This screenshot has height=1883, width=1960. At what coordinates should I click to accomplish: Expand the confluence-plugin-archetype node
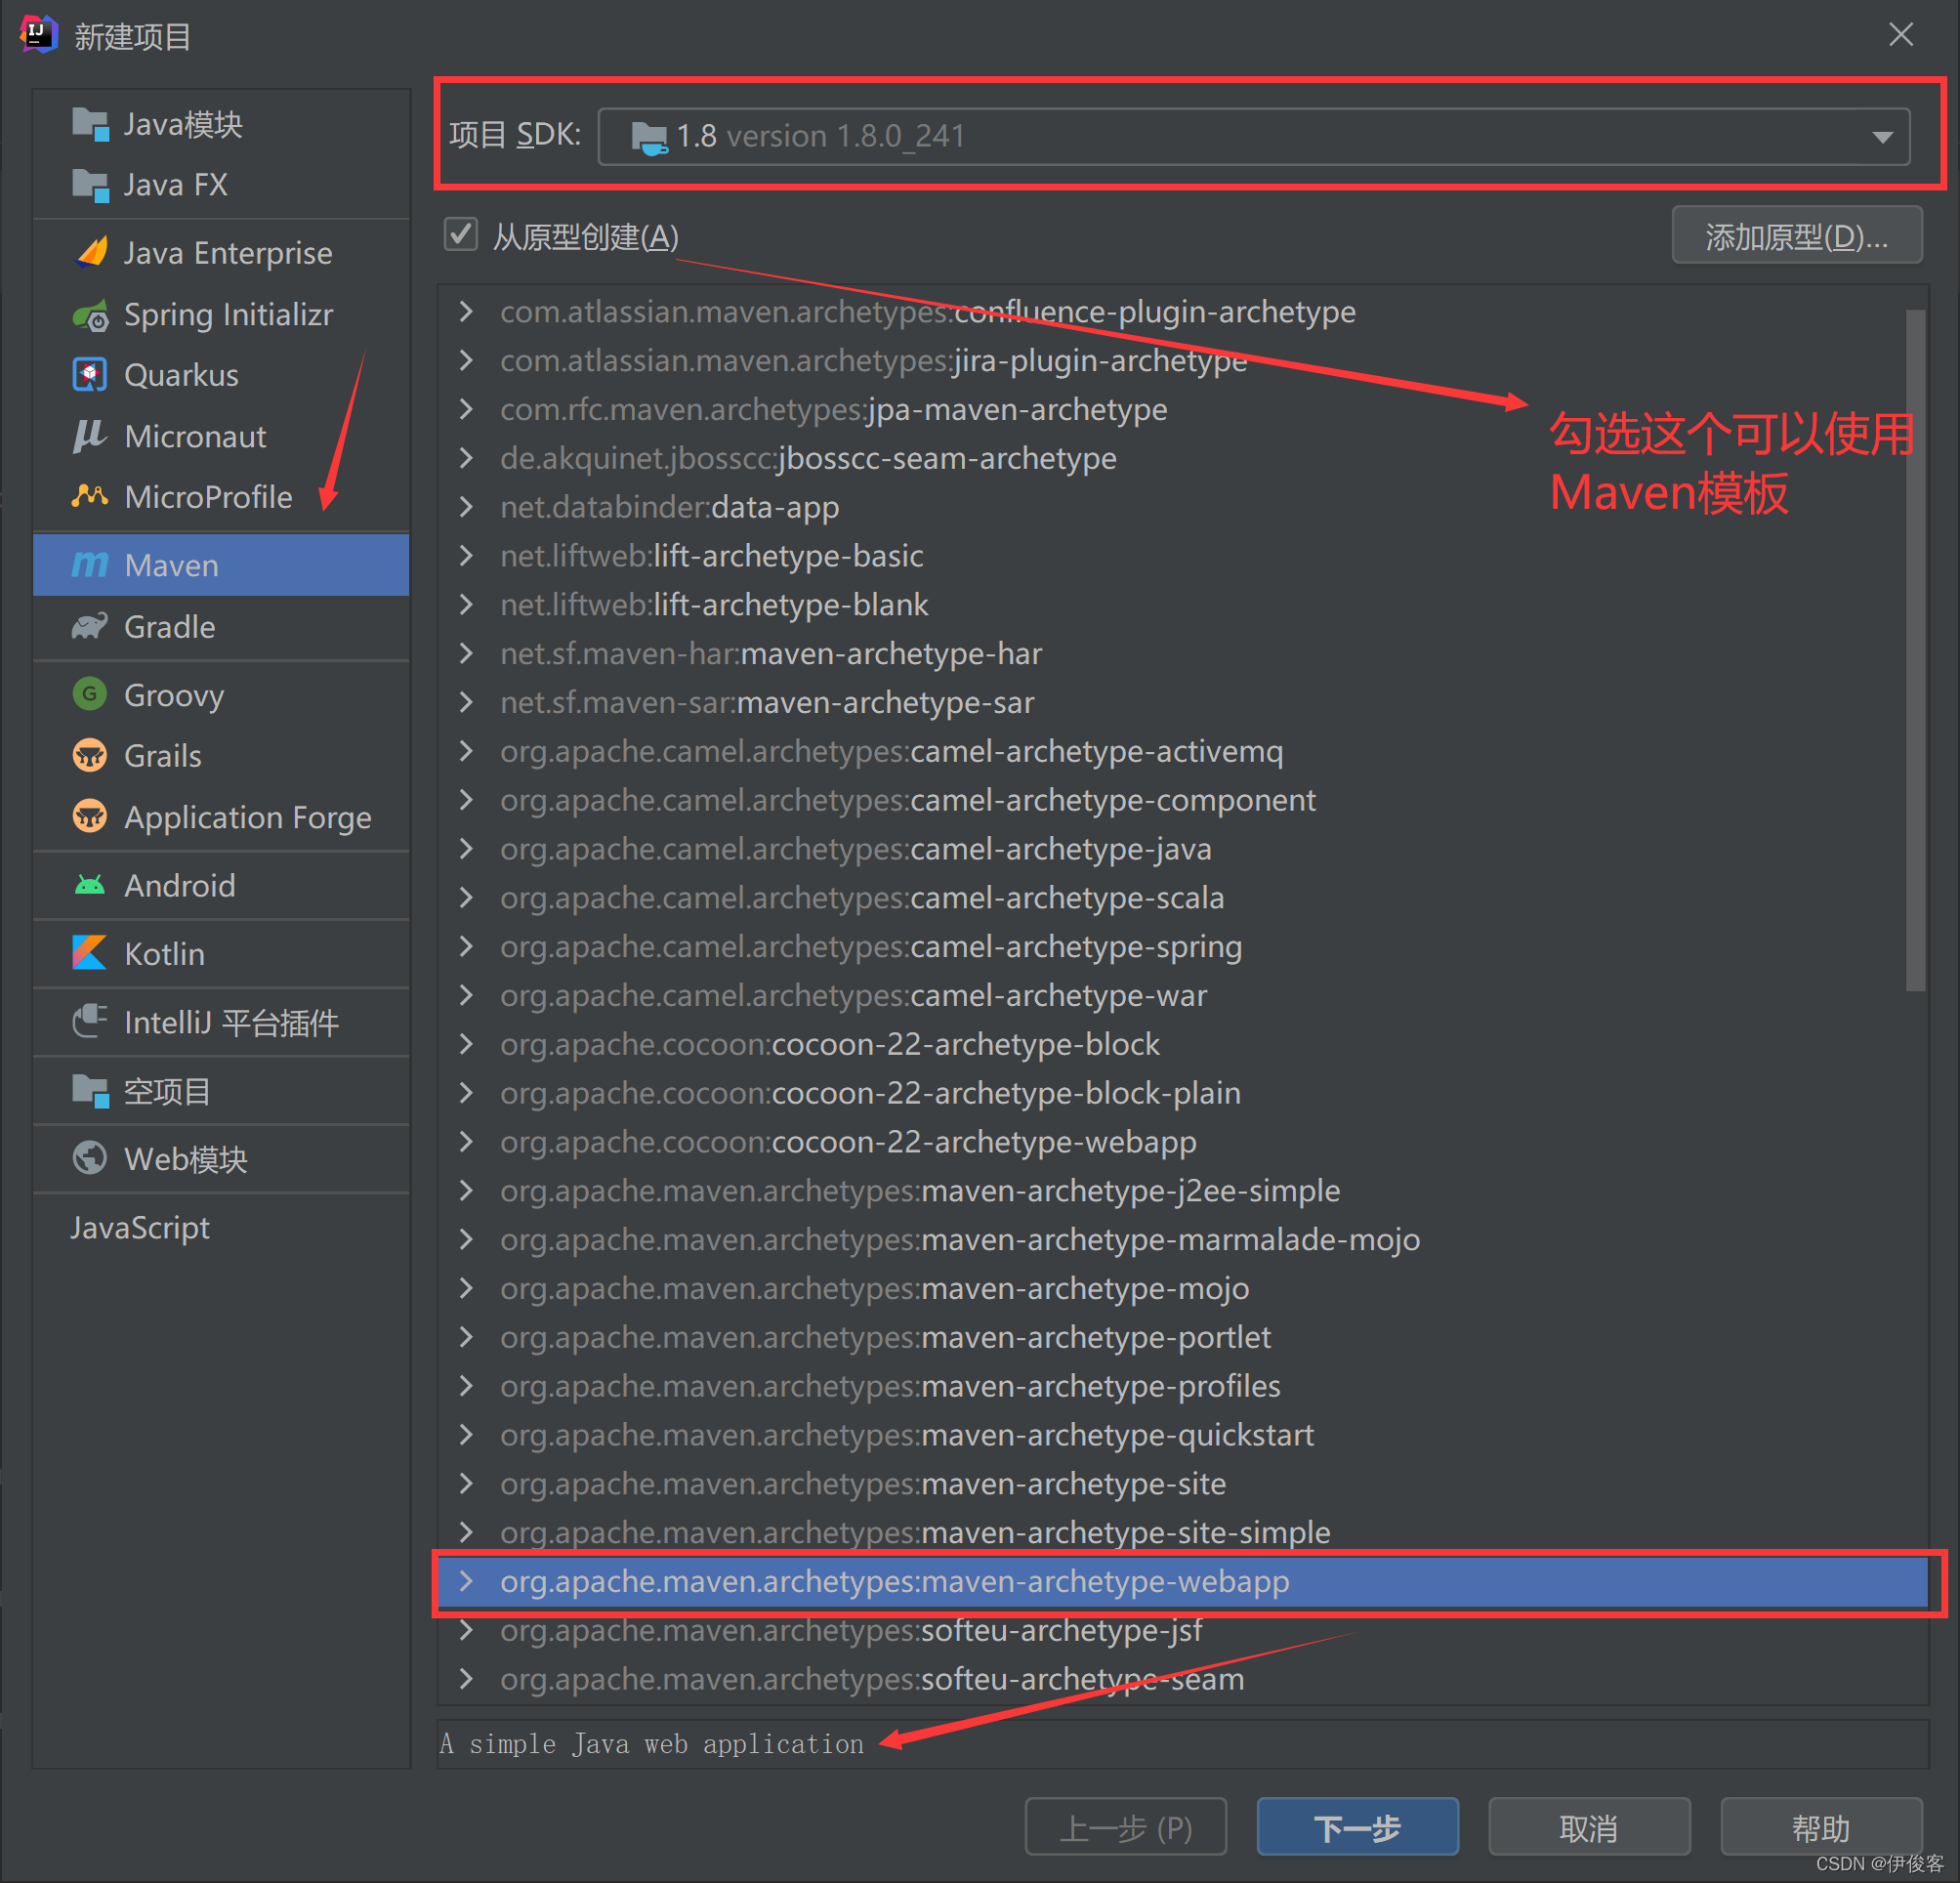pyautogui.click(x=466, y=311)
